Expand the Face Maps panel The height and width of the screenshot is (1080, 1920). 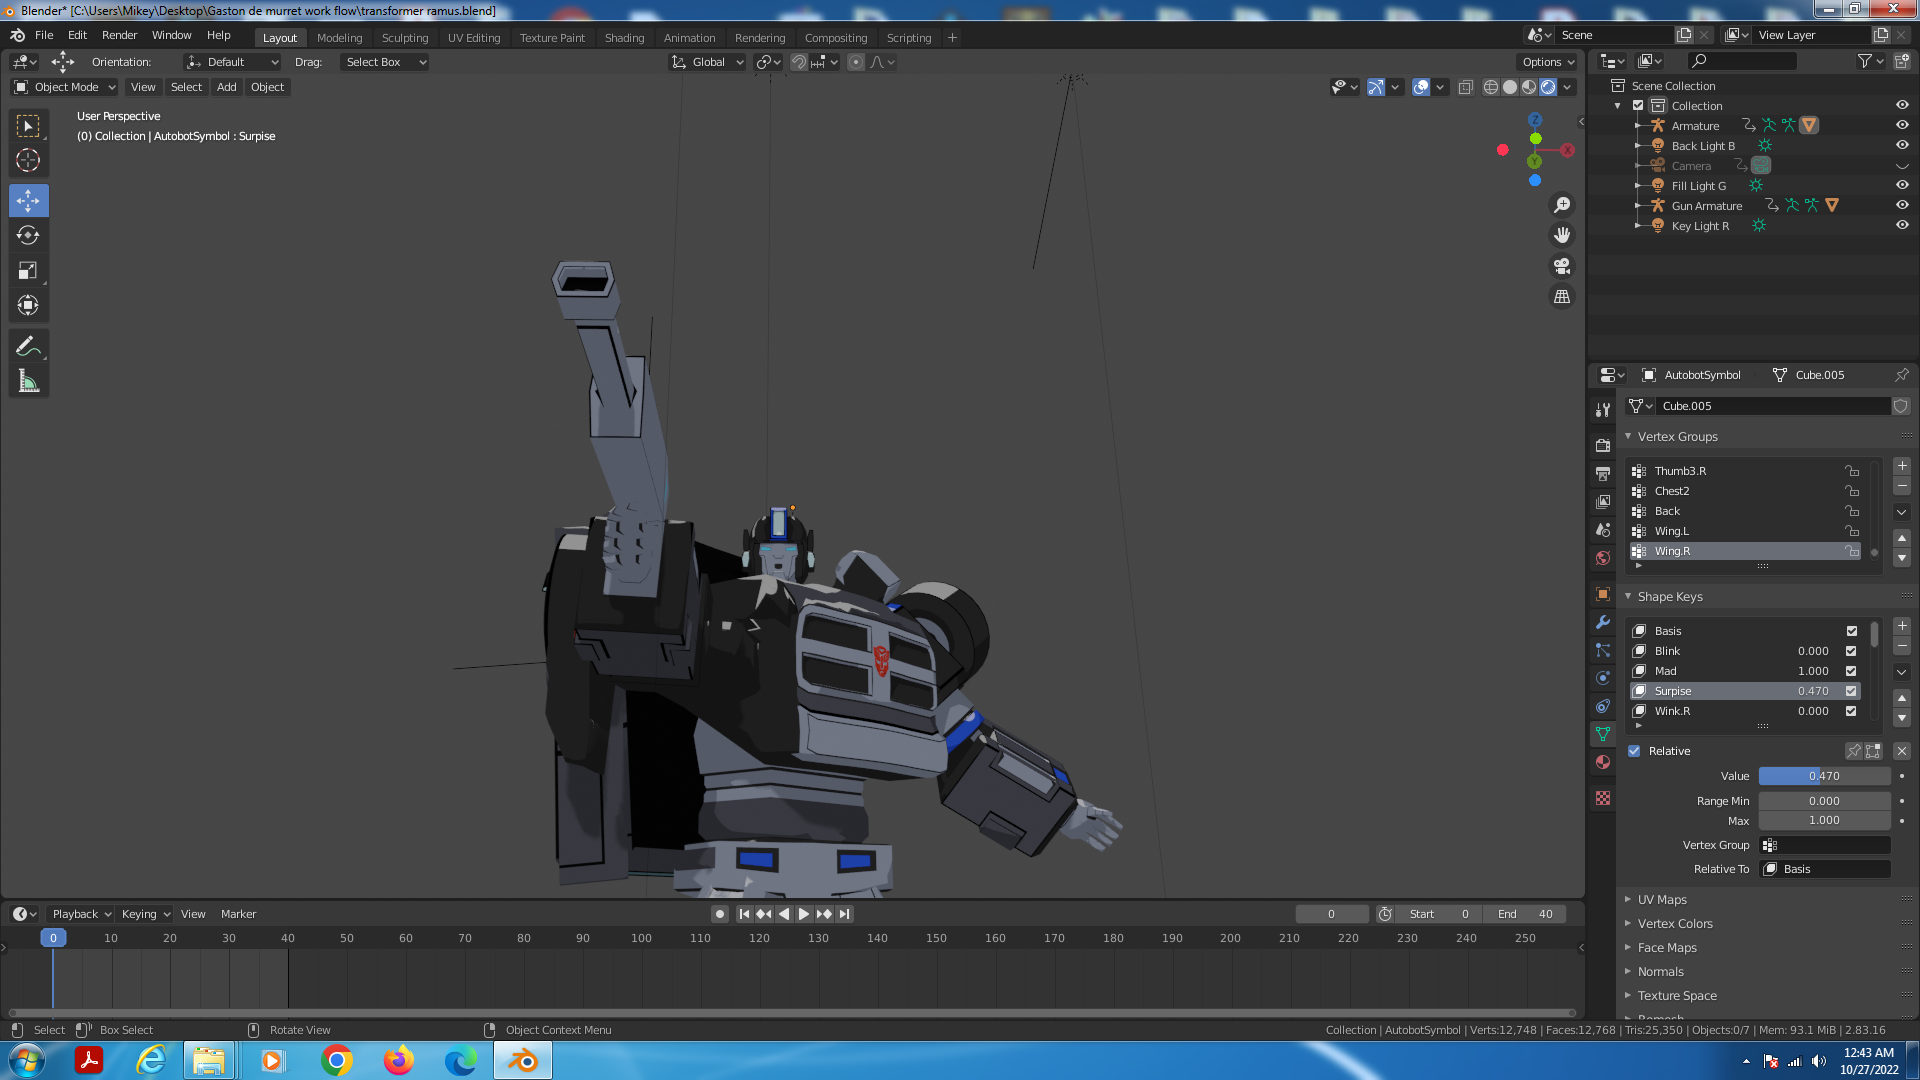point(1667,948)
